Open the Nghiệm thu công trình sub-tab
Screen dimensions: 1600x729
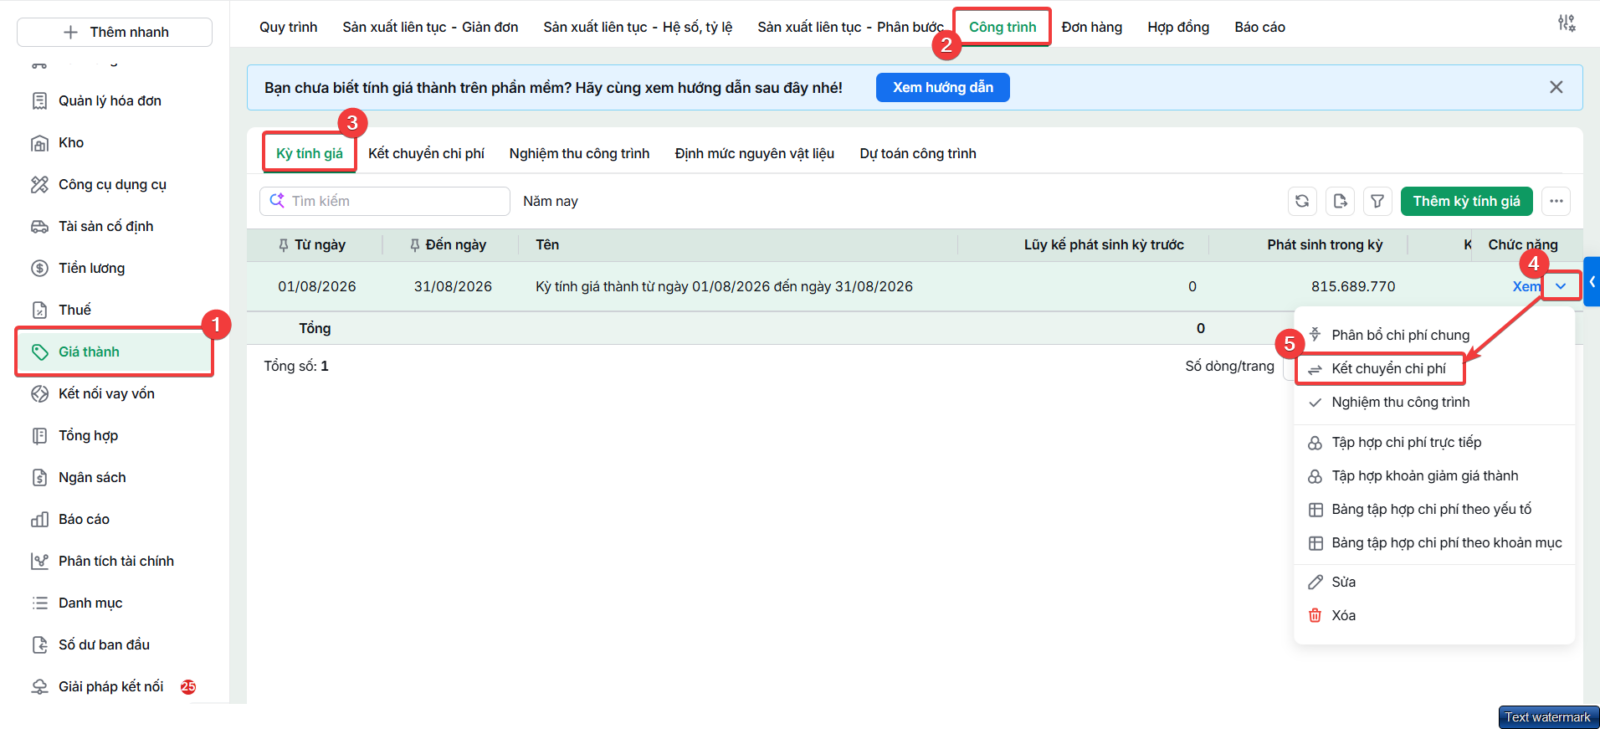click(579, 153)
